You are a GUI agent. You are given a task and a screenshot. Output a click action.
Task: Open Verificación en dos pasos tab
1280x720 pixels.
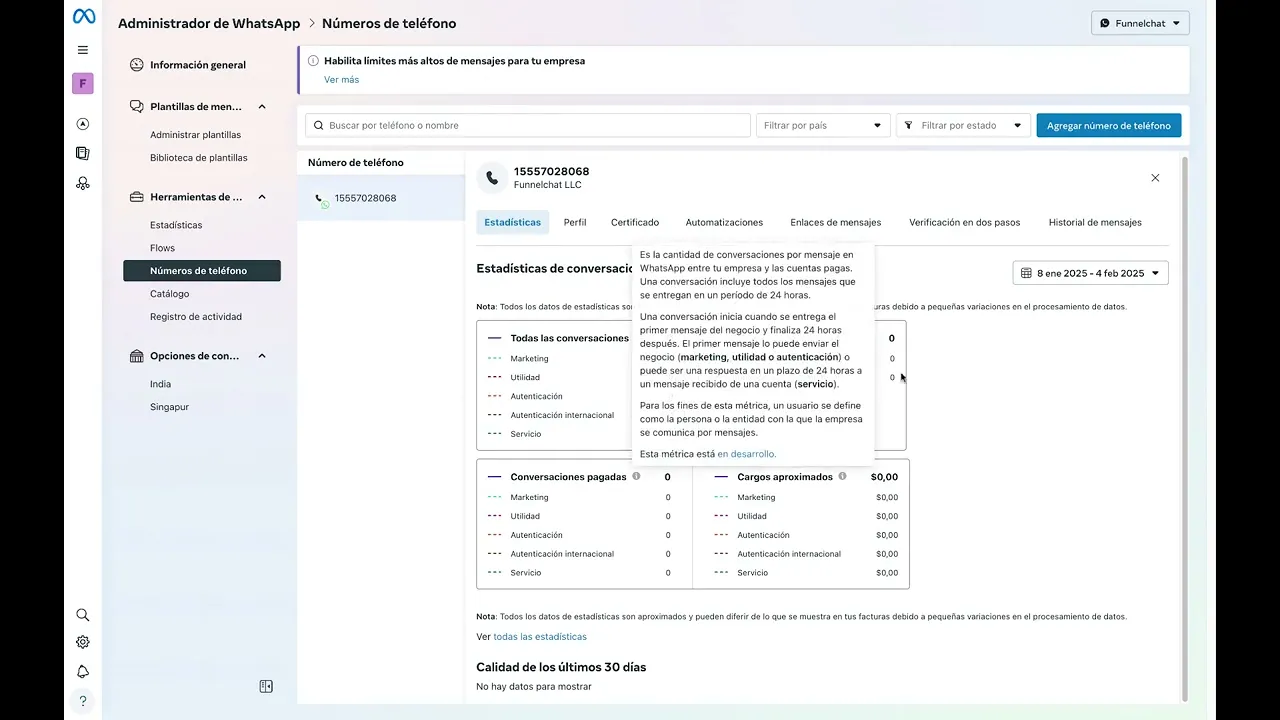[x=965, y=222]
